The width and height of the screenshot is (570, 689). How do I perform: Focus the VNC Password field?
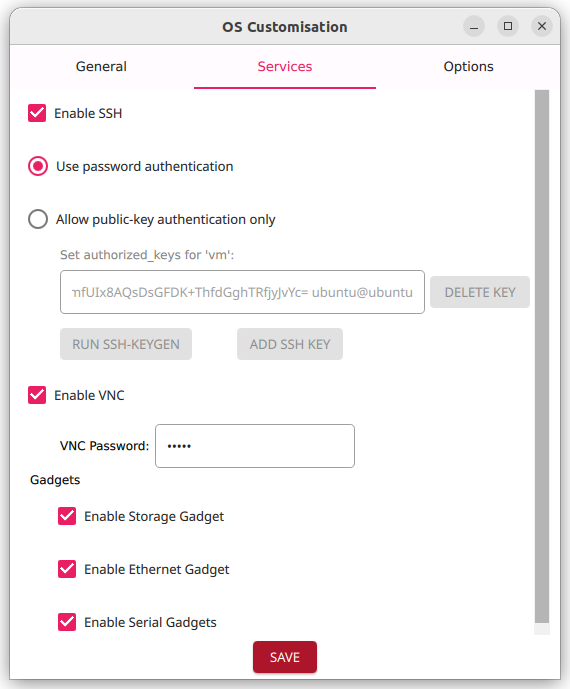click(255, 446)
